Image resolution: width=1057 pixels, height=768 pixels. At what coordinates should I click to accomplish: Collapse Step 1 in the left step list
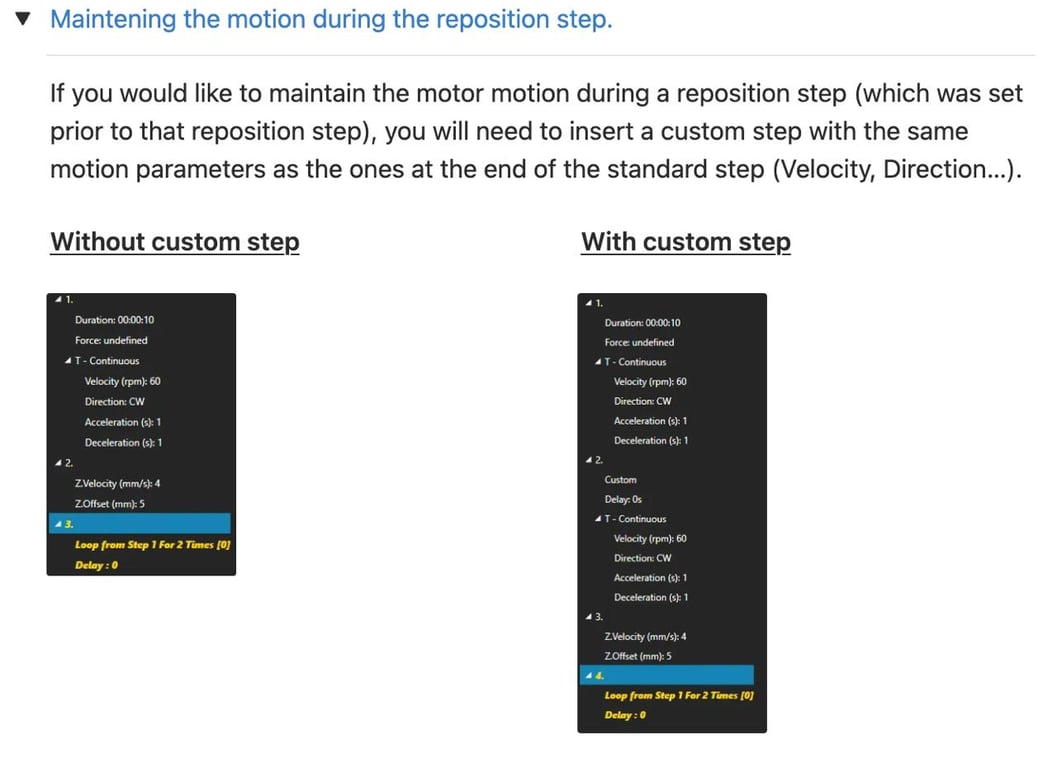[58, 299]
